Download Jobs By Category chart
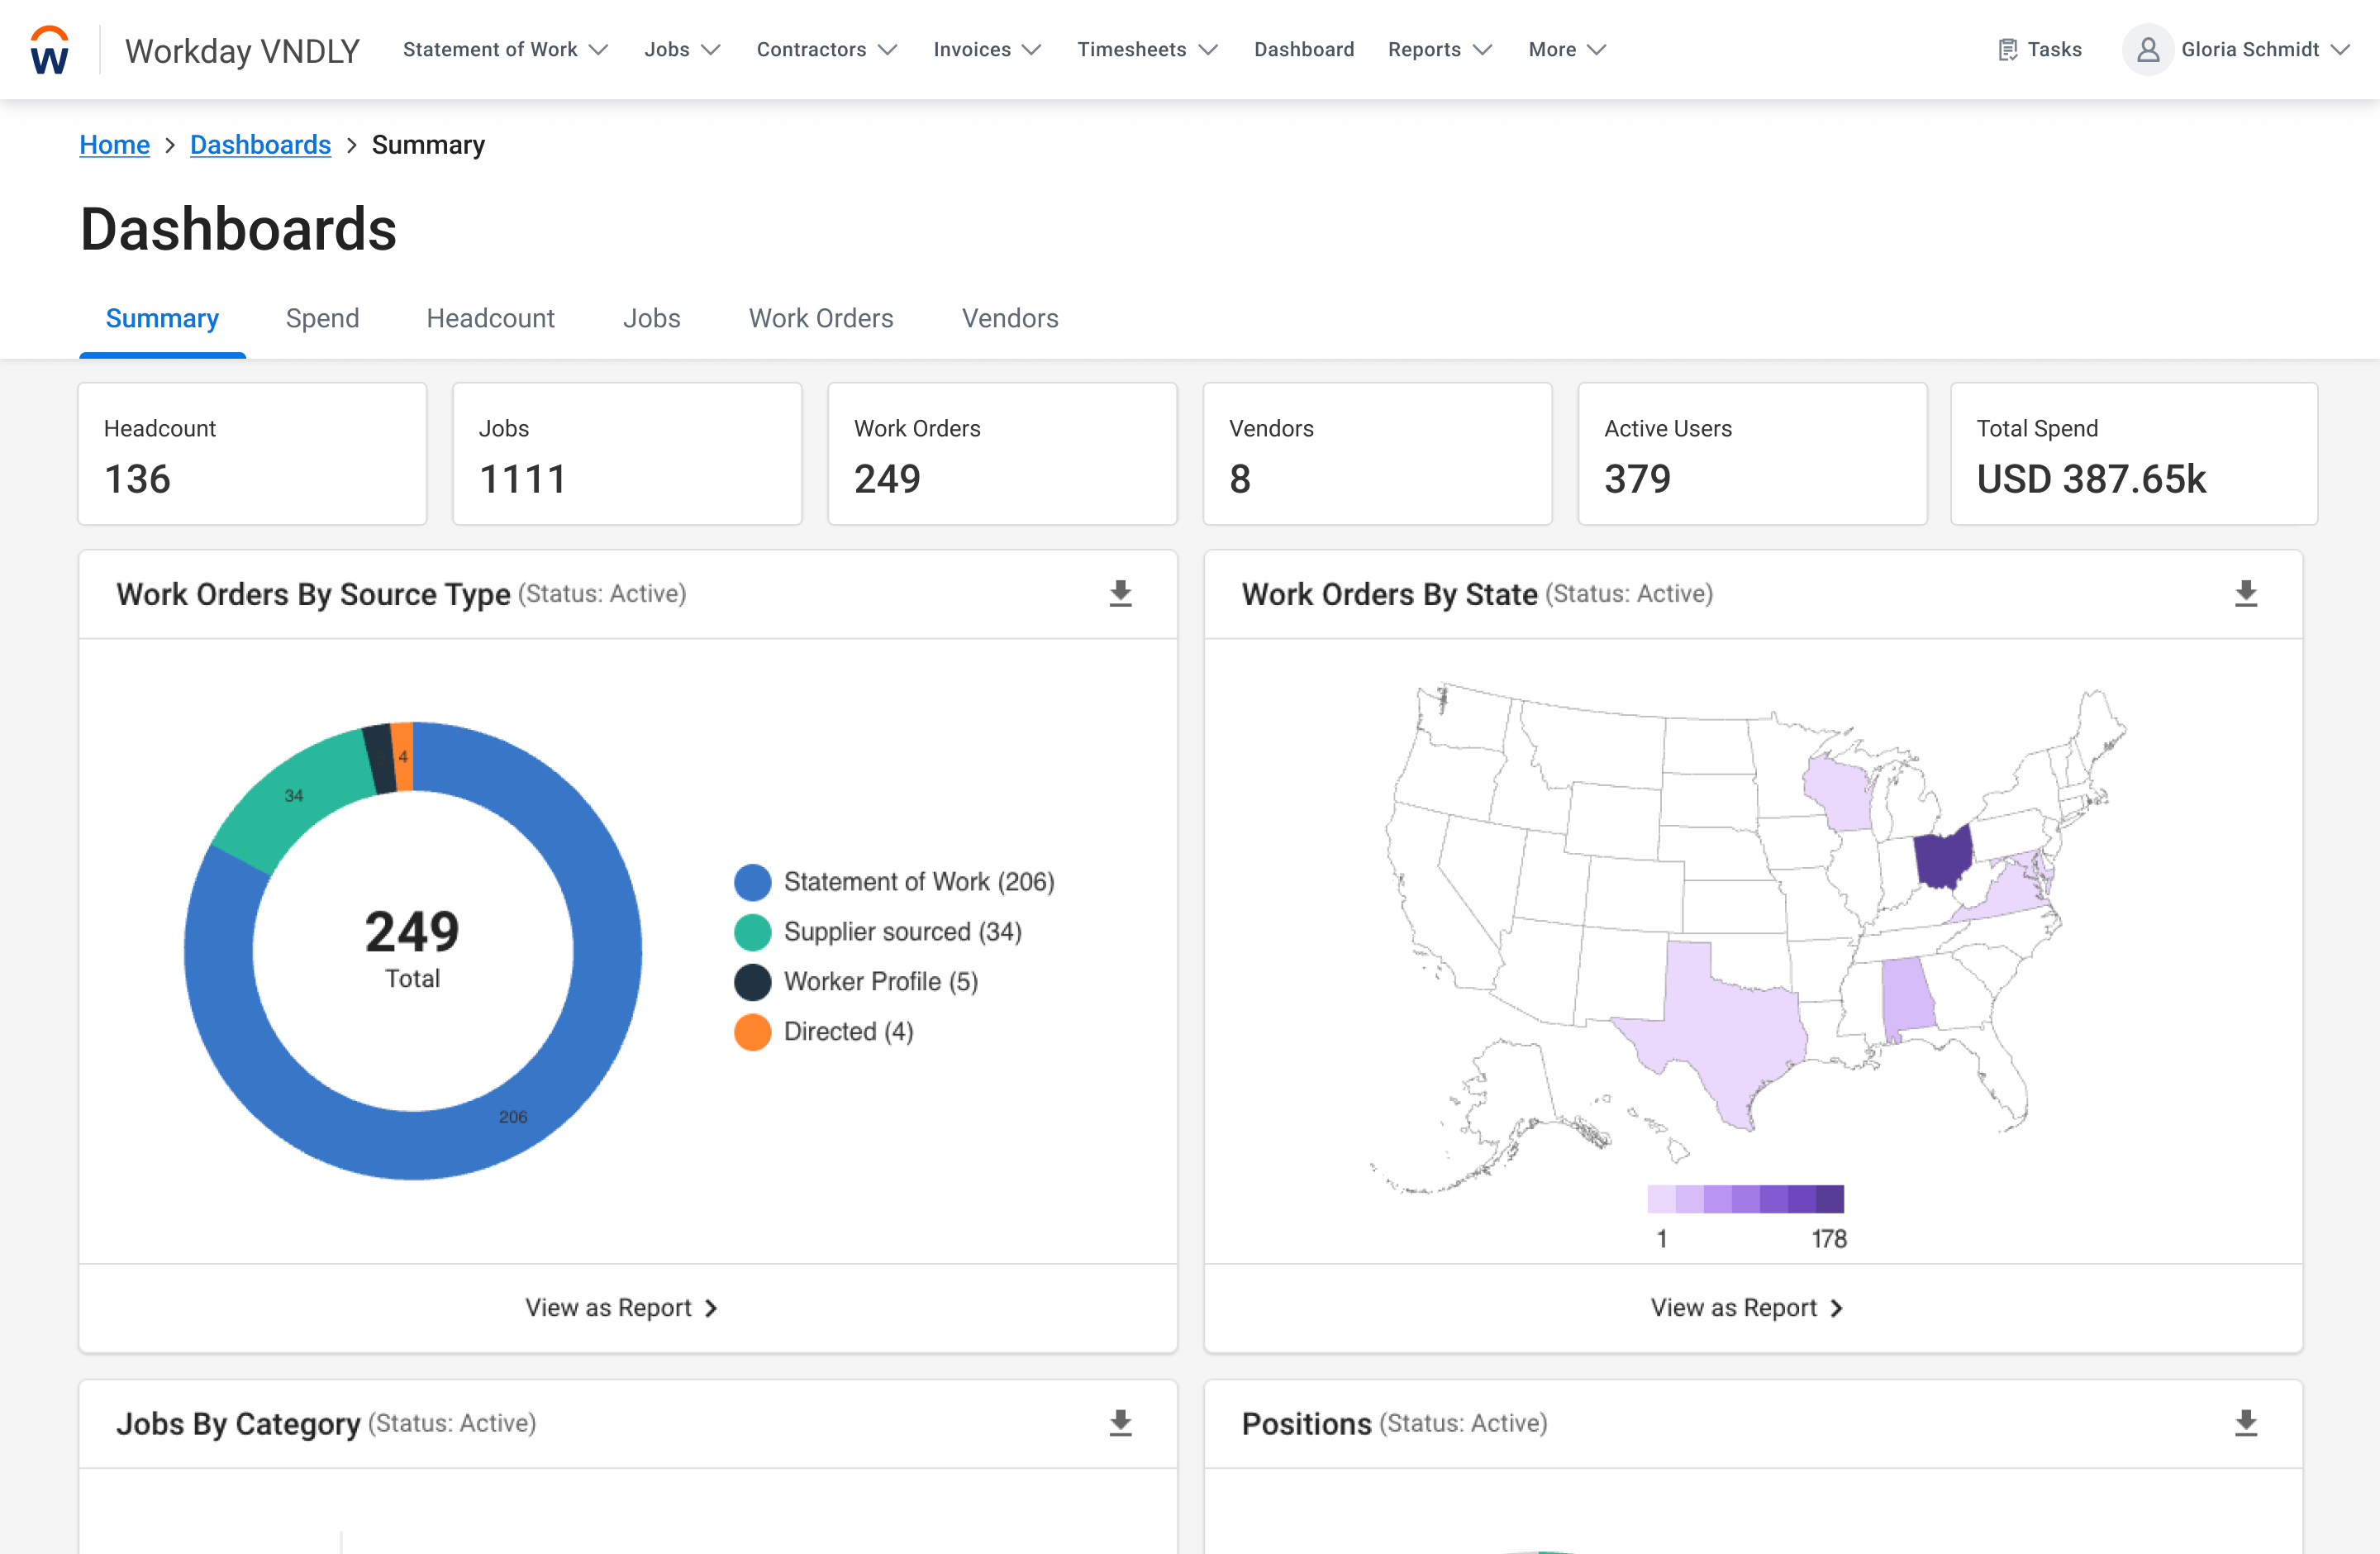 [x=1120, y=1423]
